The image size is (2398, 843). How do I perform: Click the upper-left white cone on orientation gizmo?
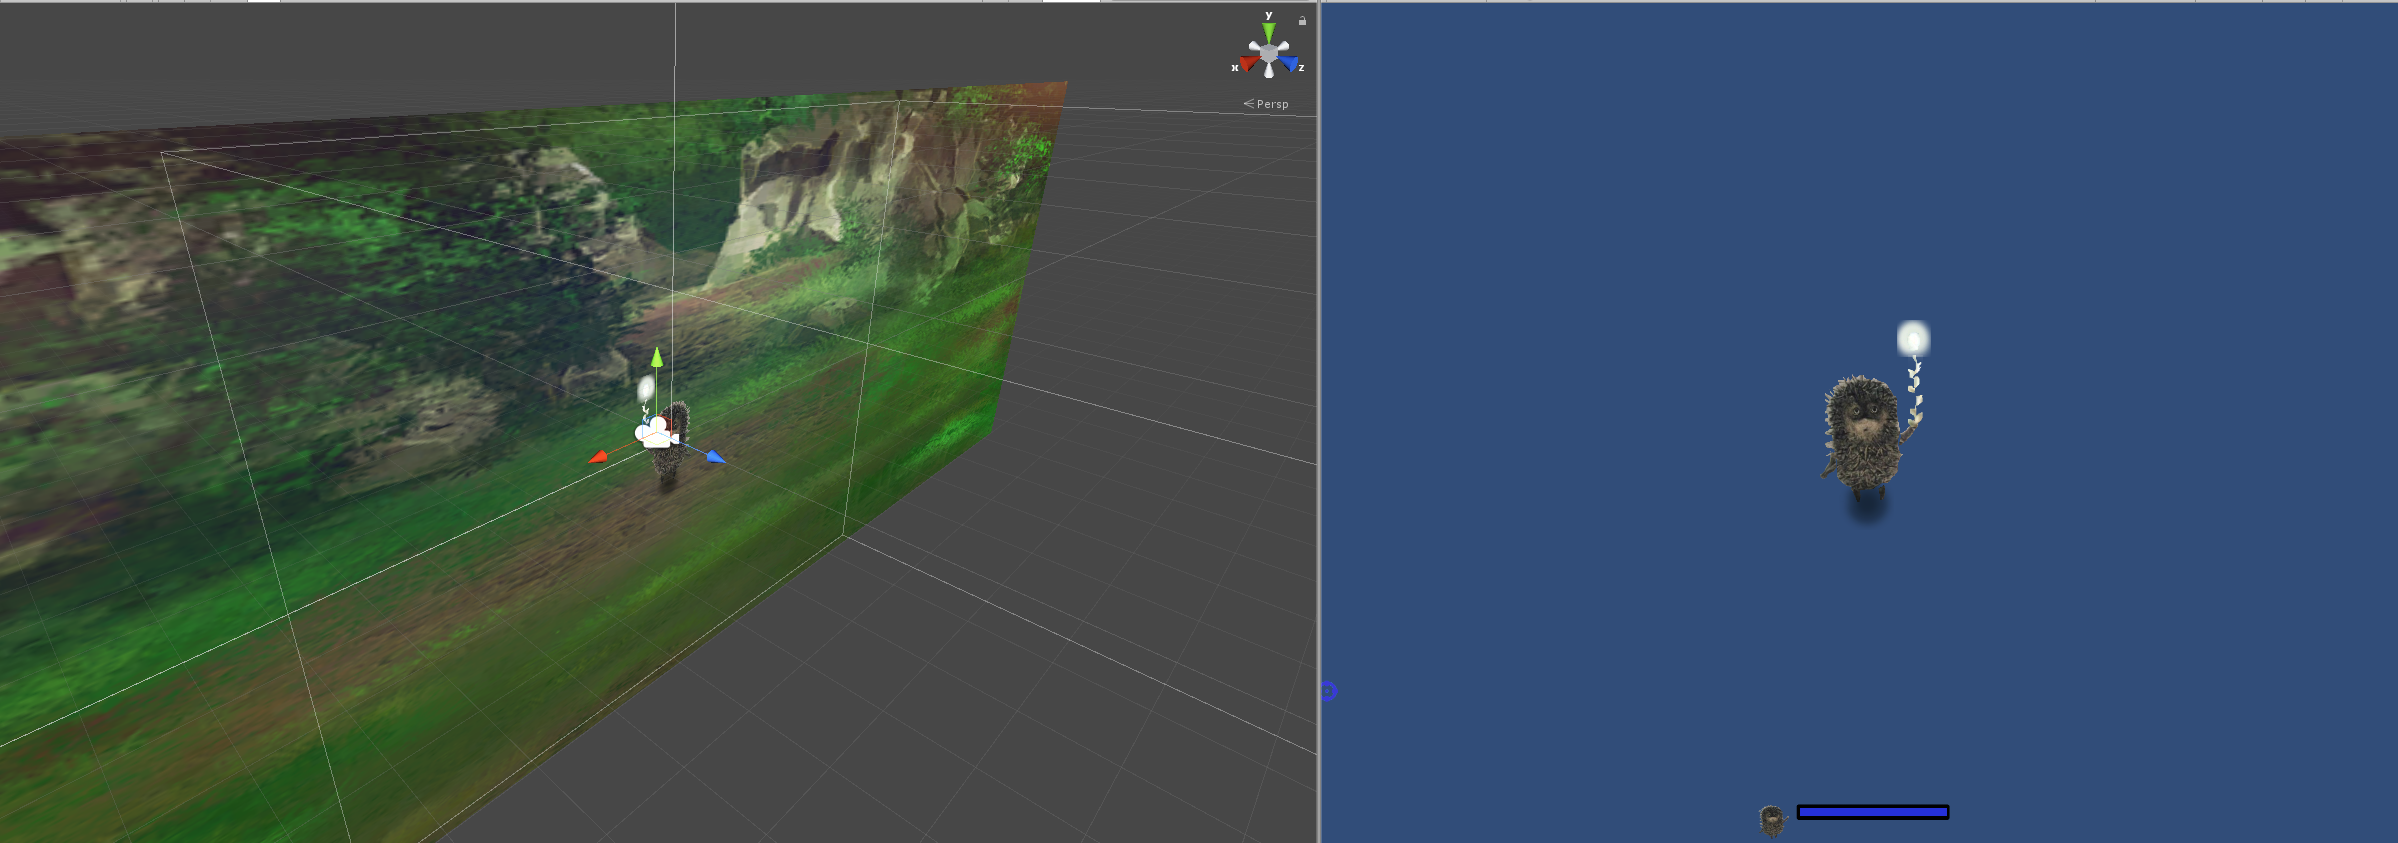pyautogui.click(x=1254, y=46)
